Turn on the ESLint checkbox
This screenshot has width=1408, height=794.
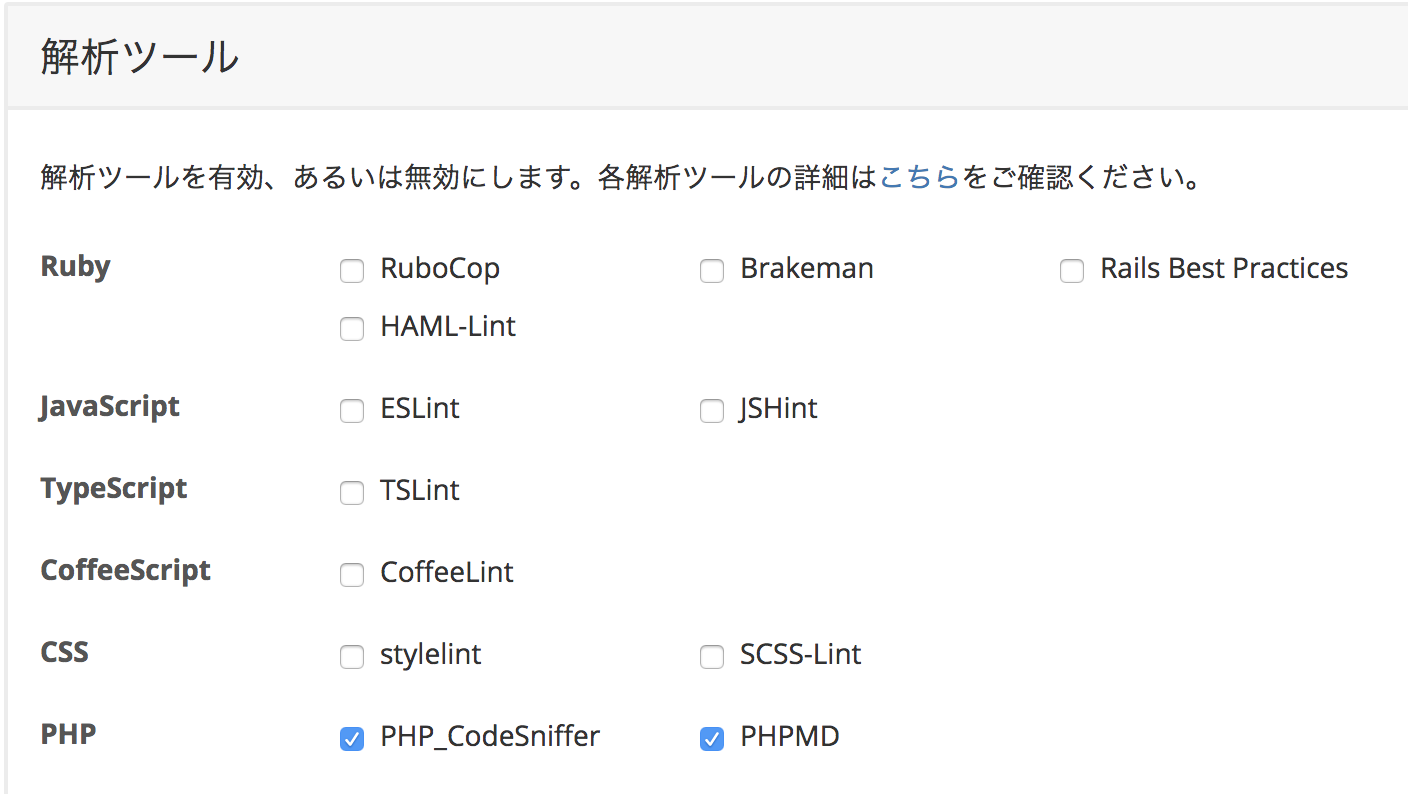click(x=352, y=411)
